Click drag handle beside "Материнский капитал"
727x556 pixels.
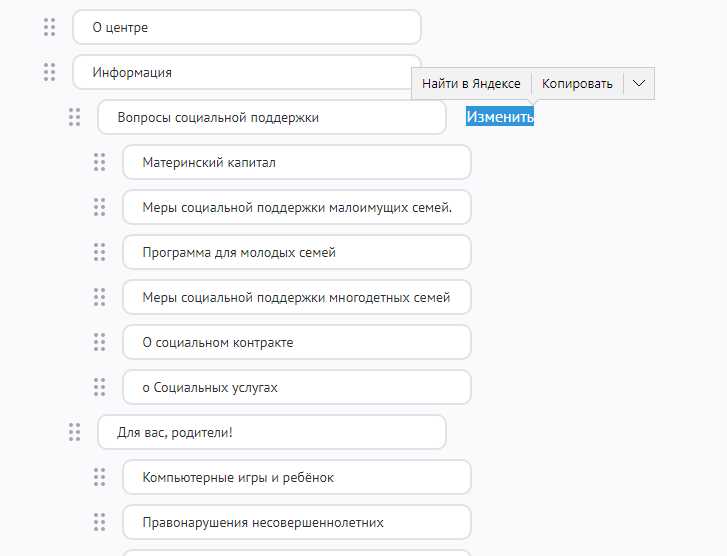coord(99,162)
